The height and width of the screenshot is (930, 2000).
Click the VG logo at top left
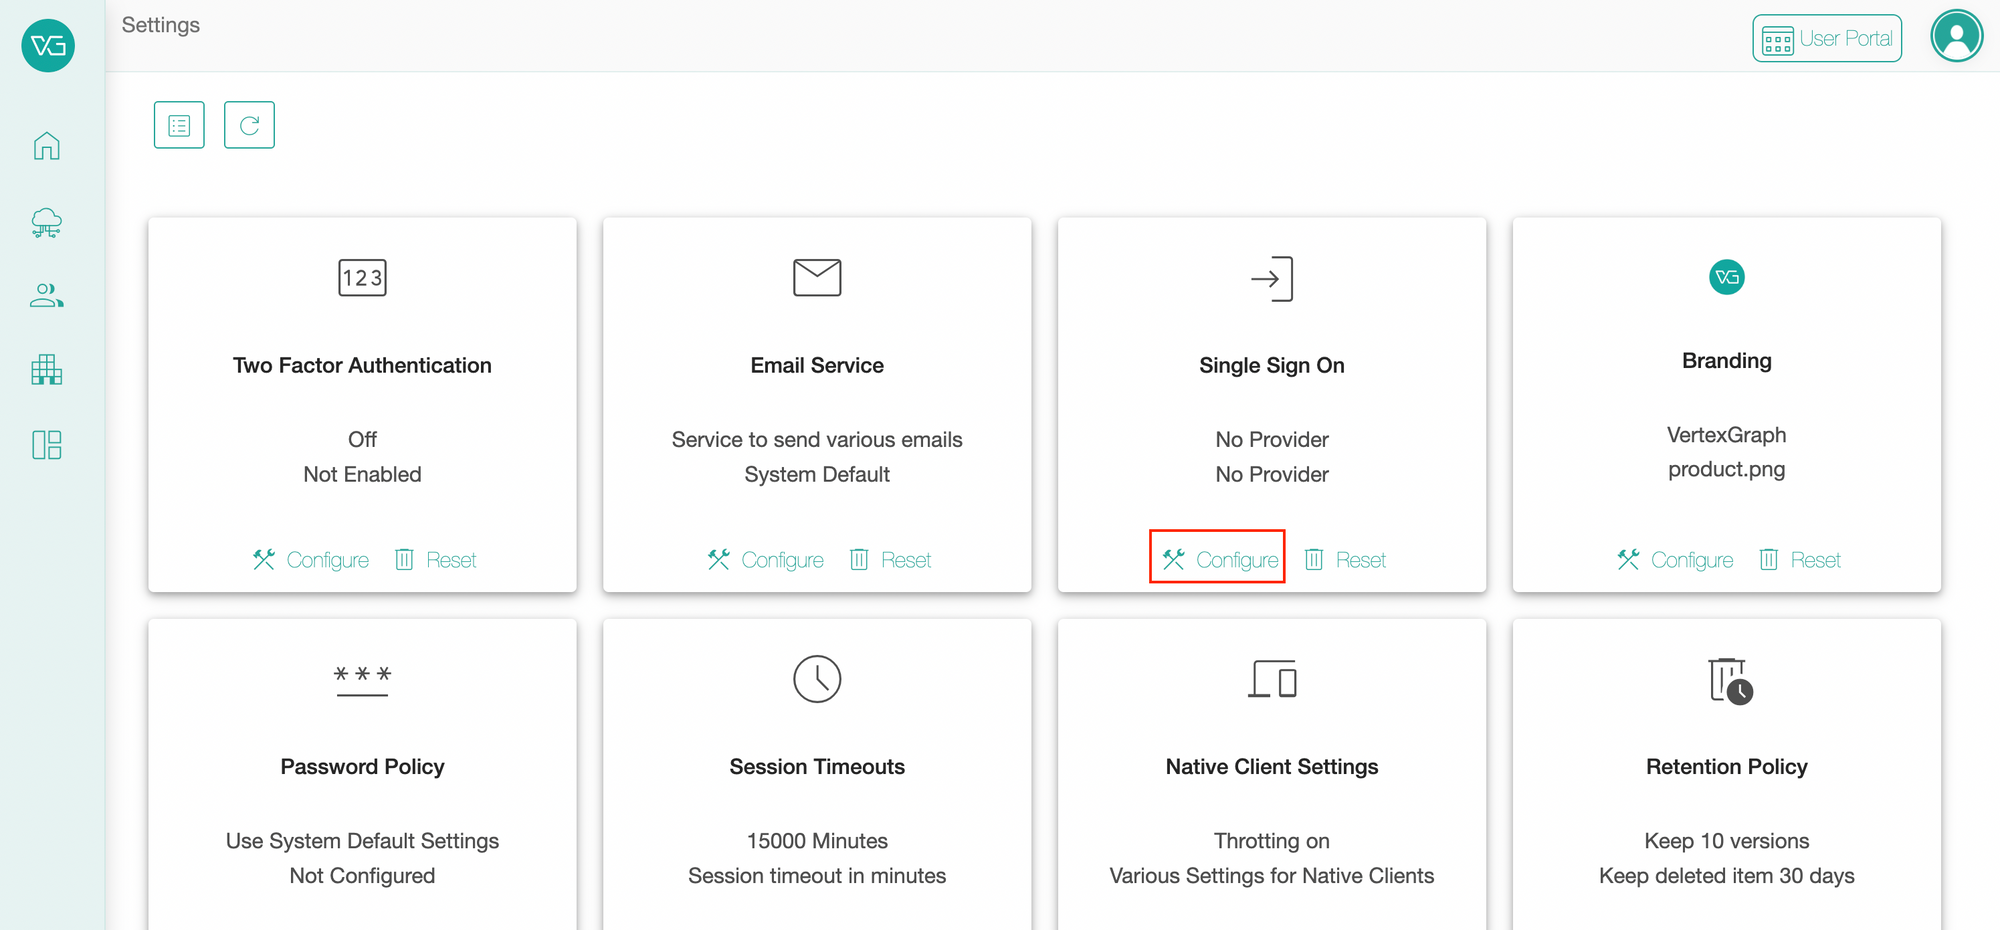pos(47,45)
